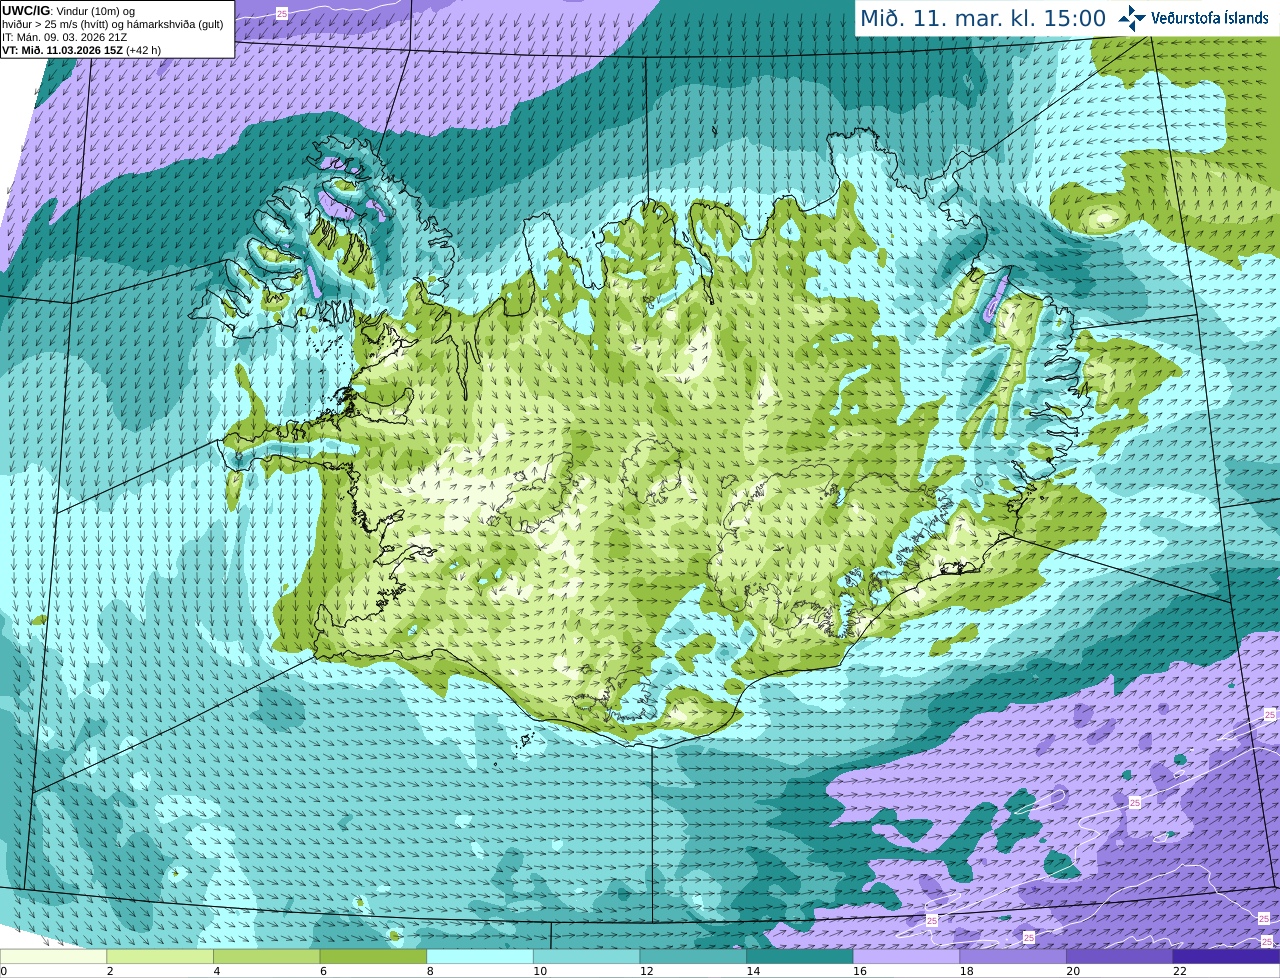Click the '20' scale label
Image resolution: width=1280 pixels, height=978 pixels.
pyautogui.click(x=1073, y=971)
